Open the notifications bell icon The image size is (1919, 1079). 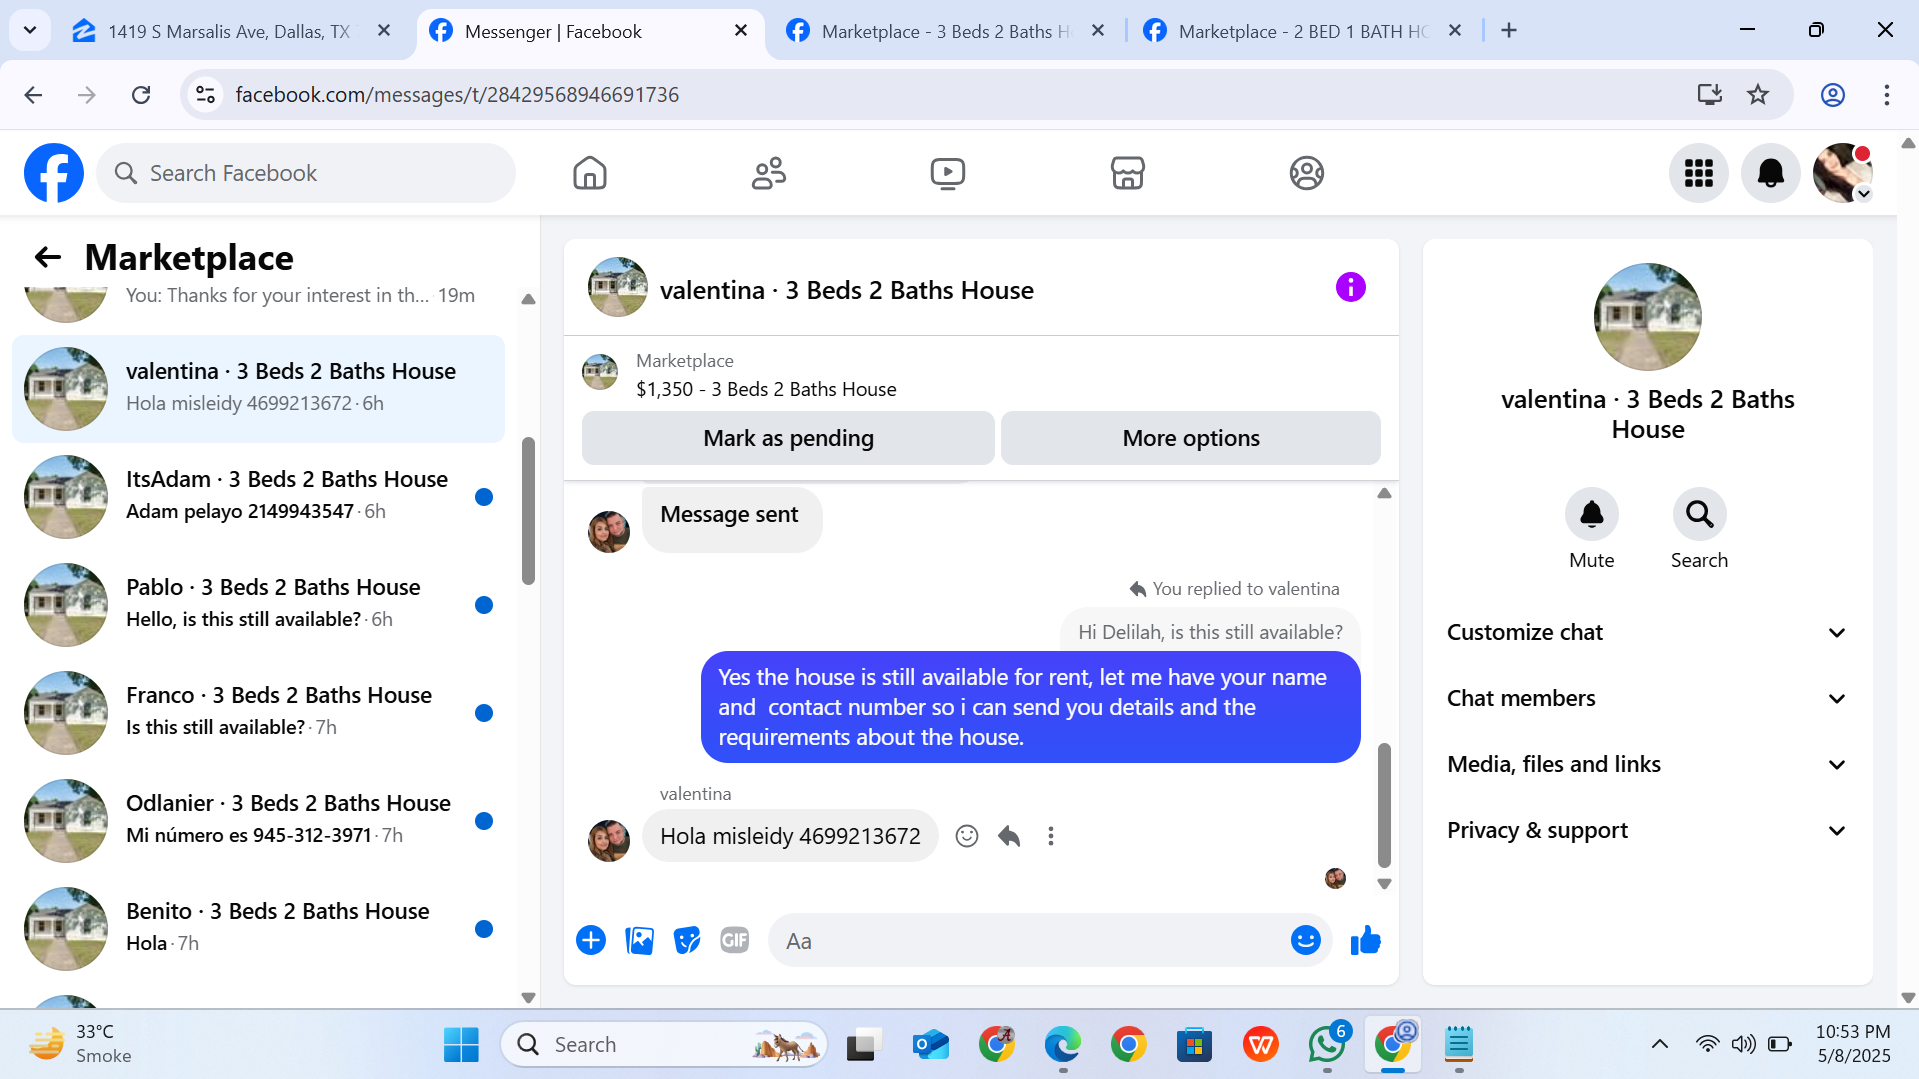point(1770,173)
